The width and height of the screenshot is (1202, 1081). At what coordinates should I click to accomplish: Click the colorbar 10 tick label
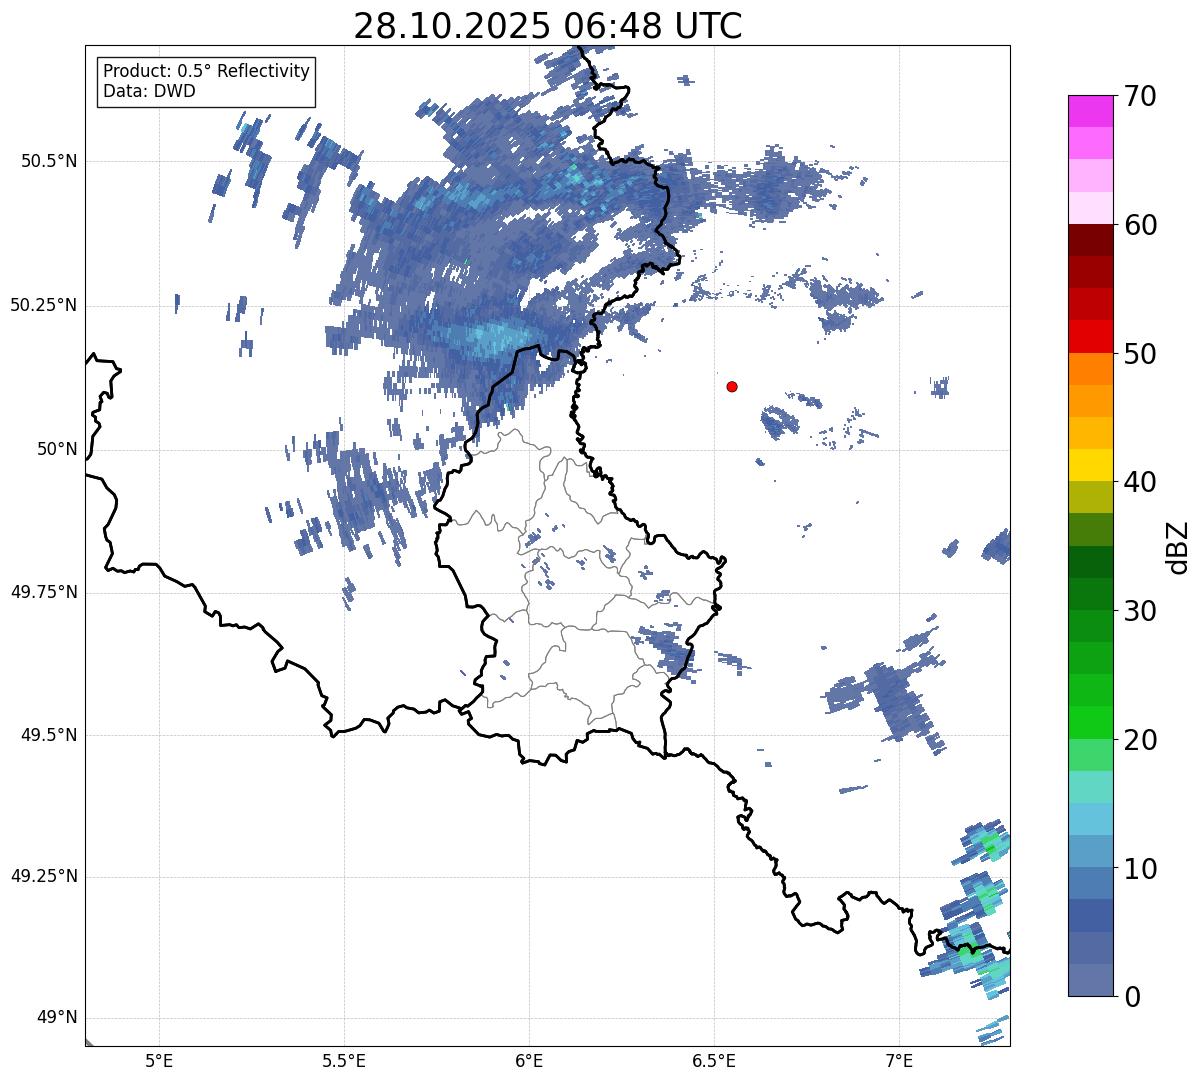[x=1140, y=869]
